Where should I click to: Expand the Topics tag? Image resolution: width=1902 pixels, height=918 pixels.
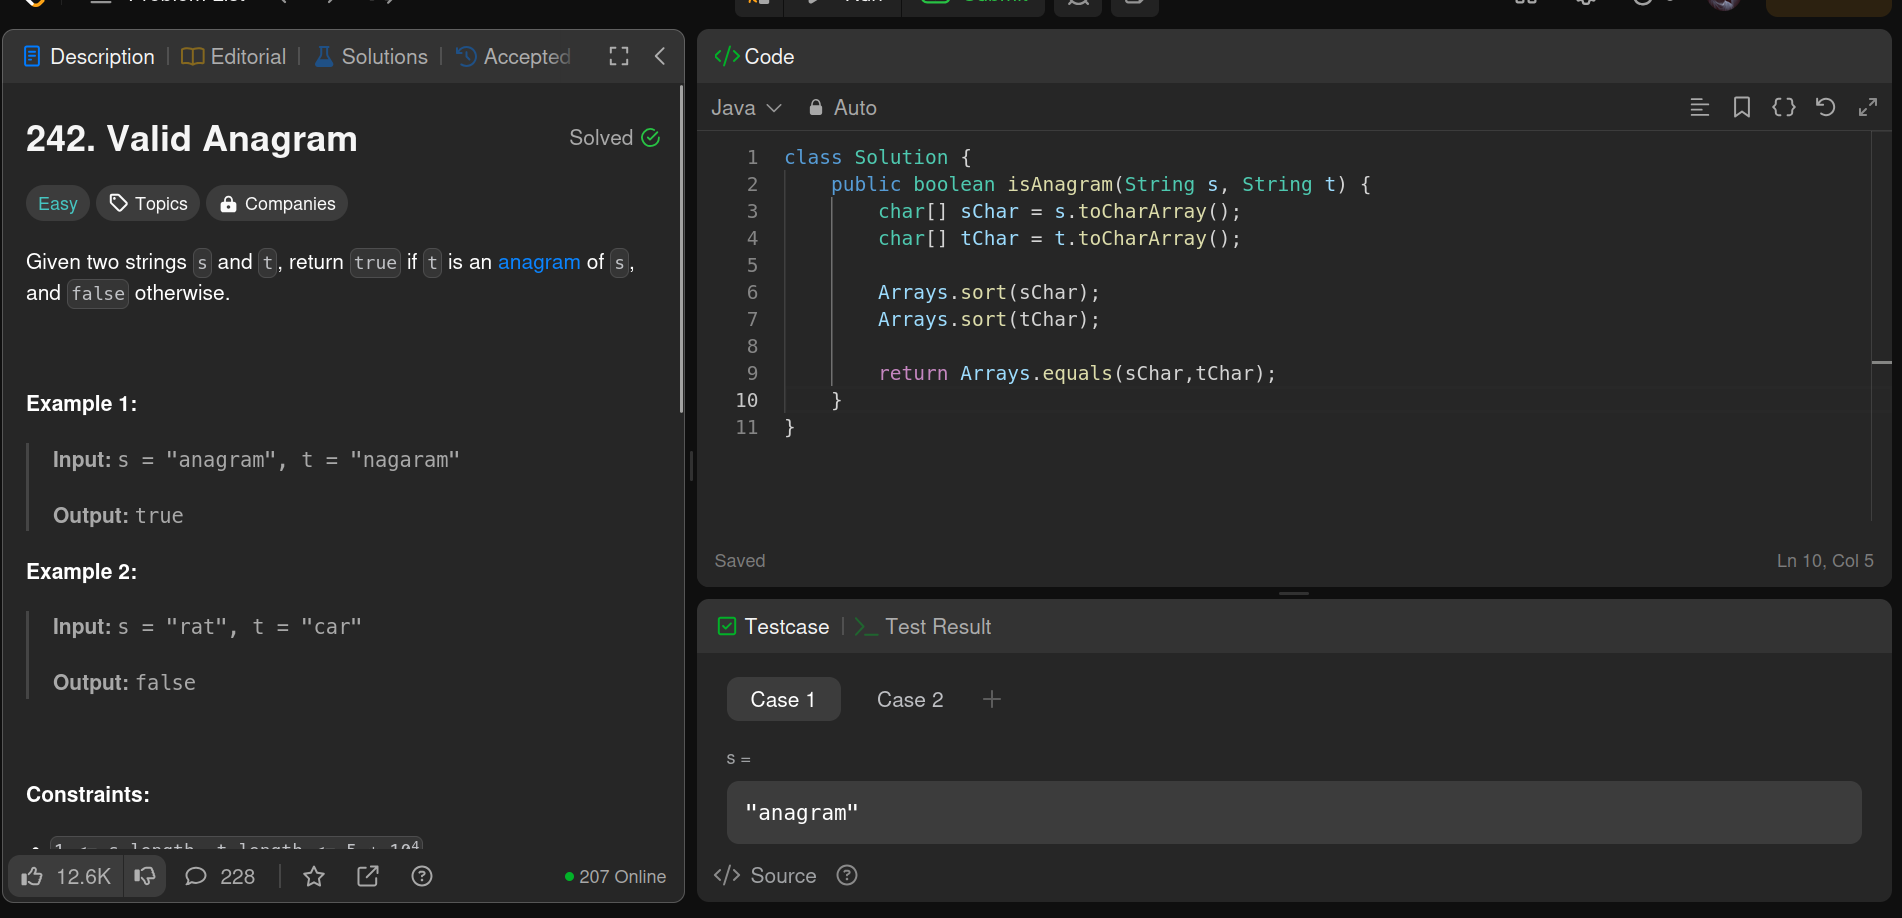point(149,204)
